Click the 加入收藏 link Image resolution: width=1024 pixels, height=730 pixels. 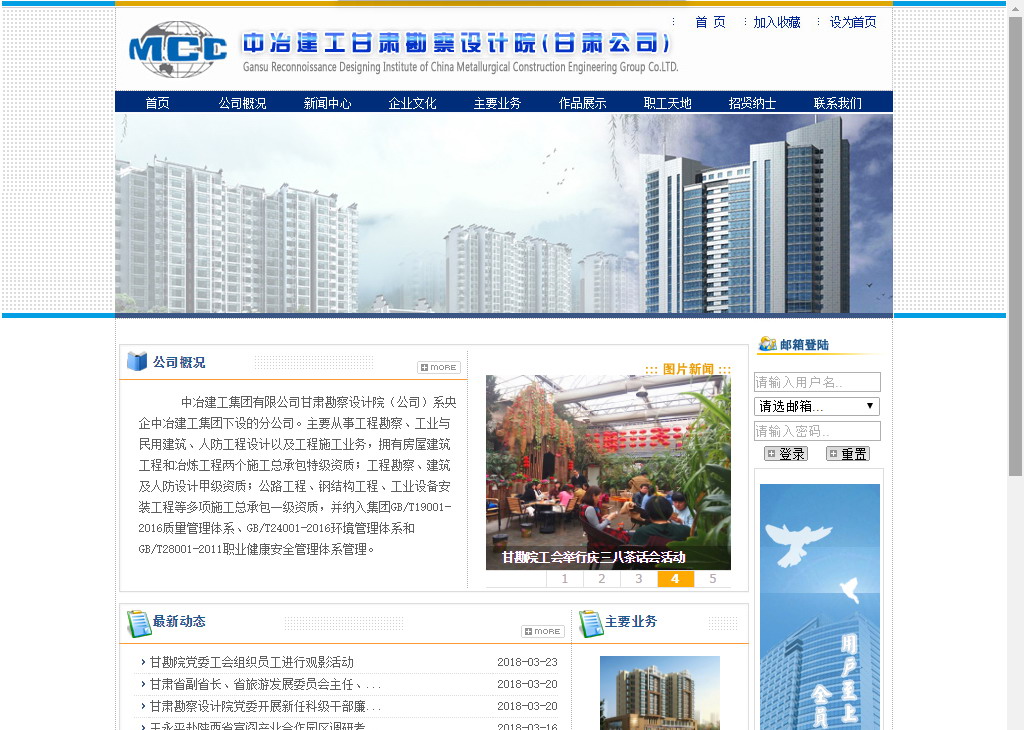coord(776,22)
